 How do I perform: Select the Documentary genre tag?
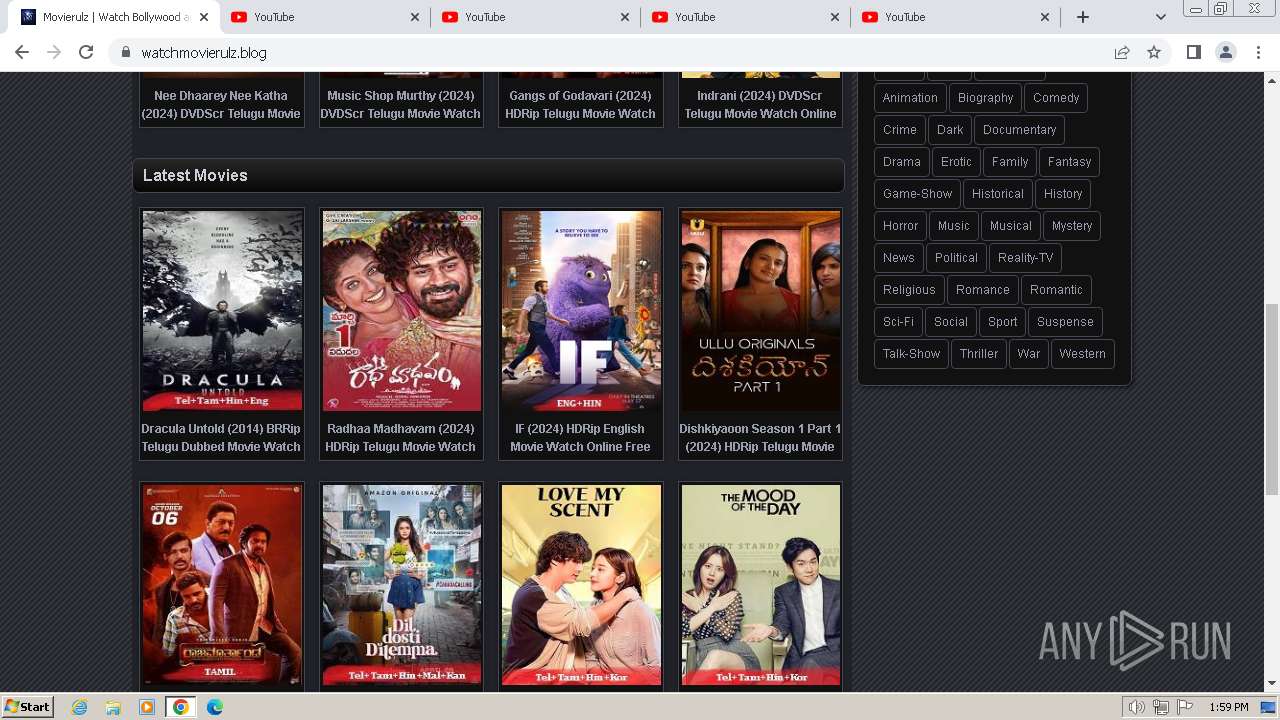[x=1019, y=130]
